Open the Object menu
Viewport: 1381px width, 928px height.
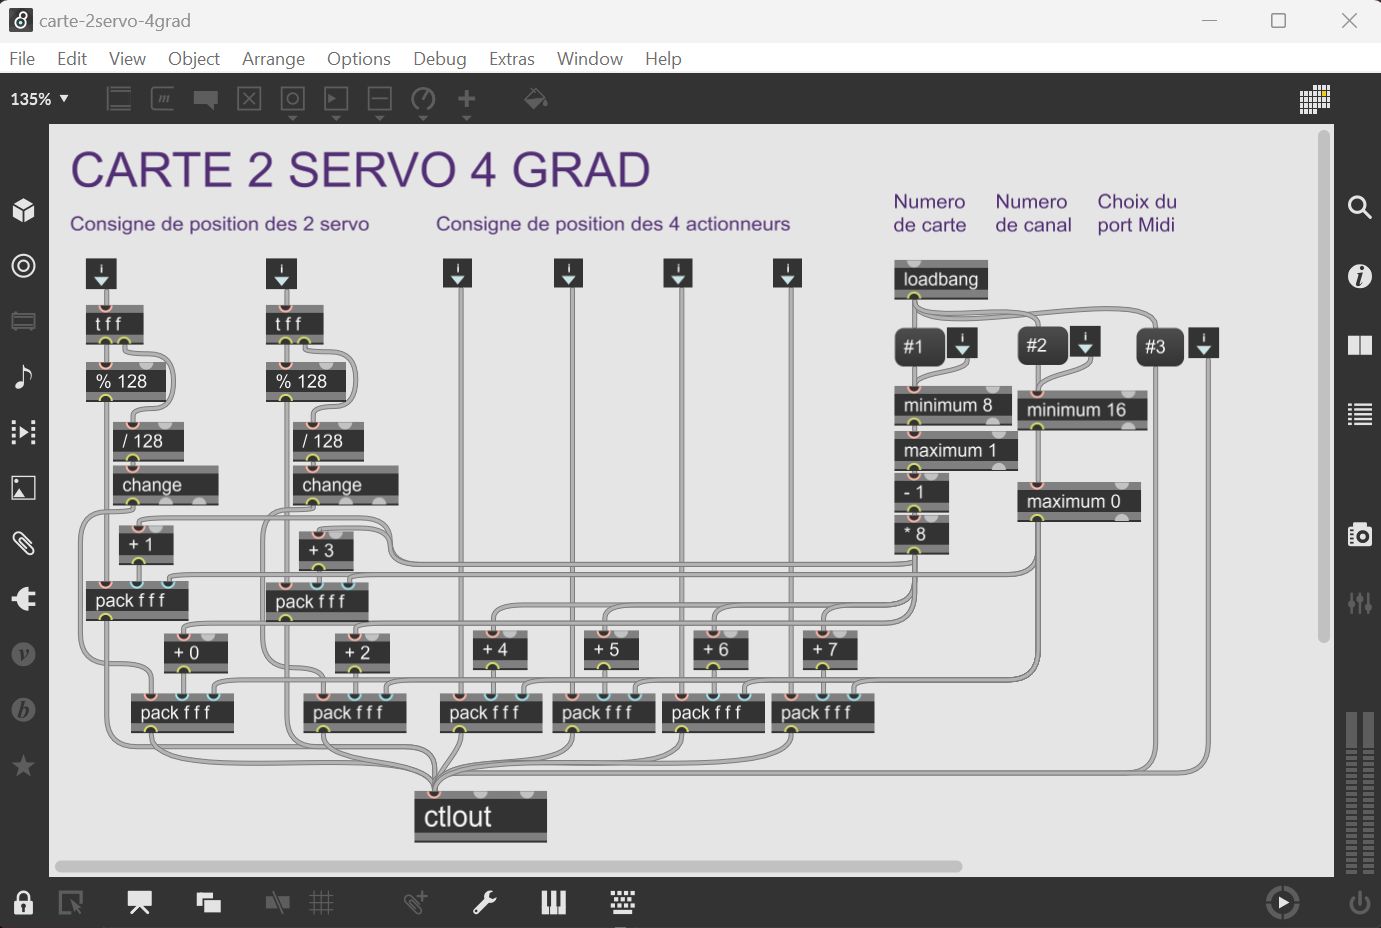pos(194,59)
